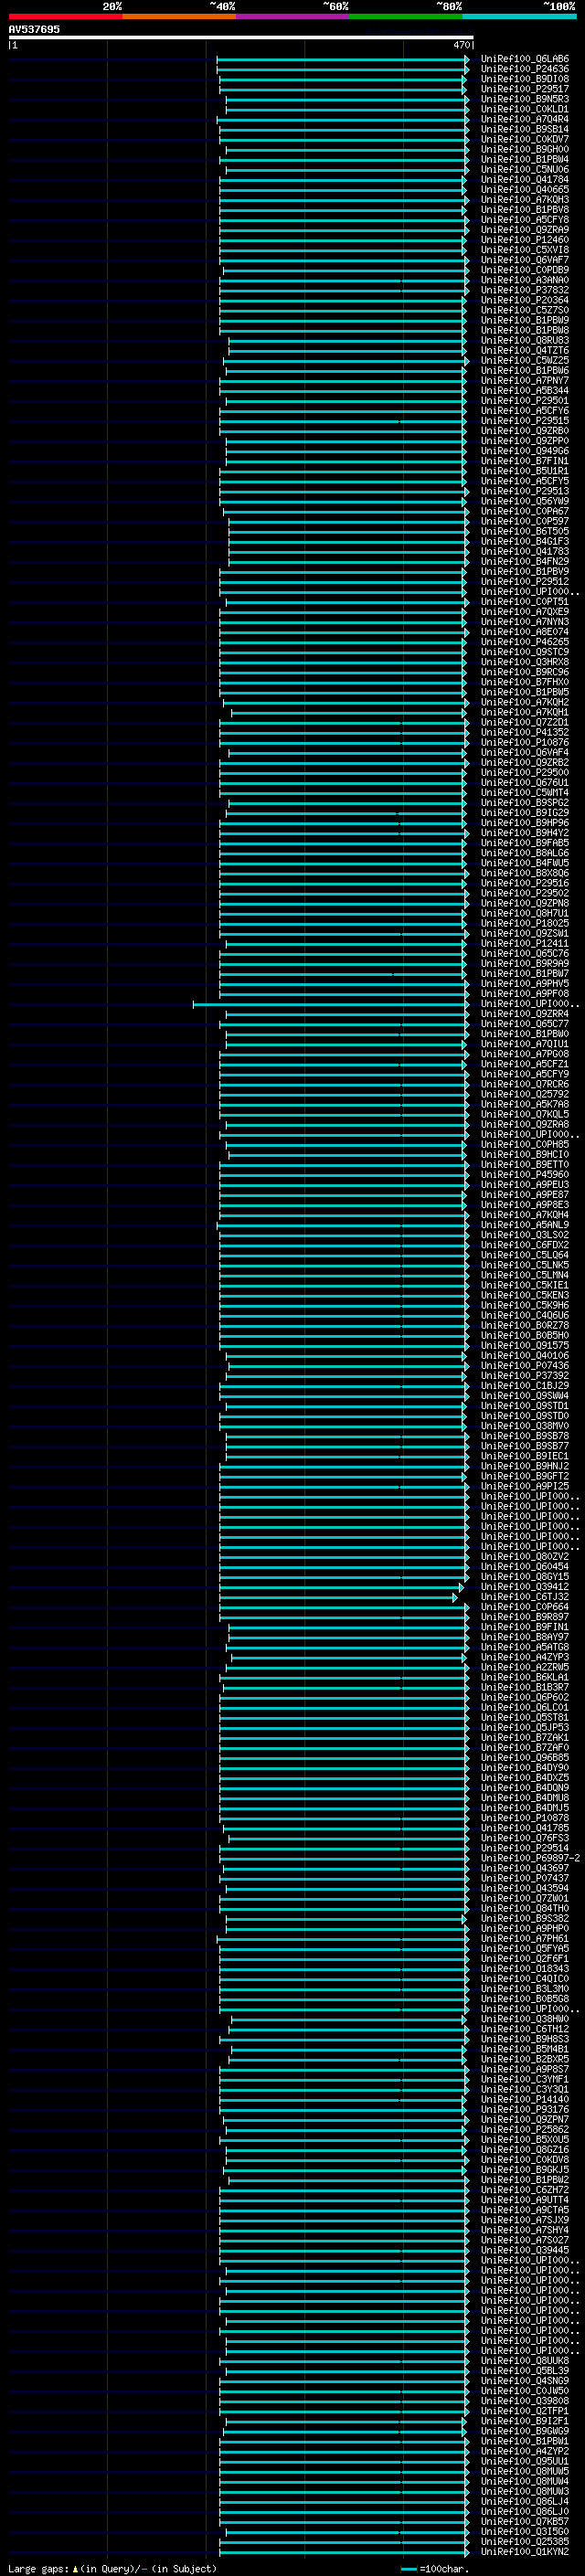Select hit UniRef100_B9I2F1
The image size is (585, 2576).
525,2421
